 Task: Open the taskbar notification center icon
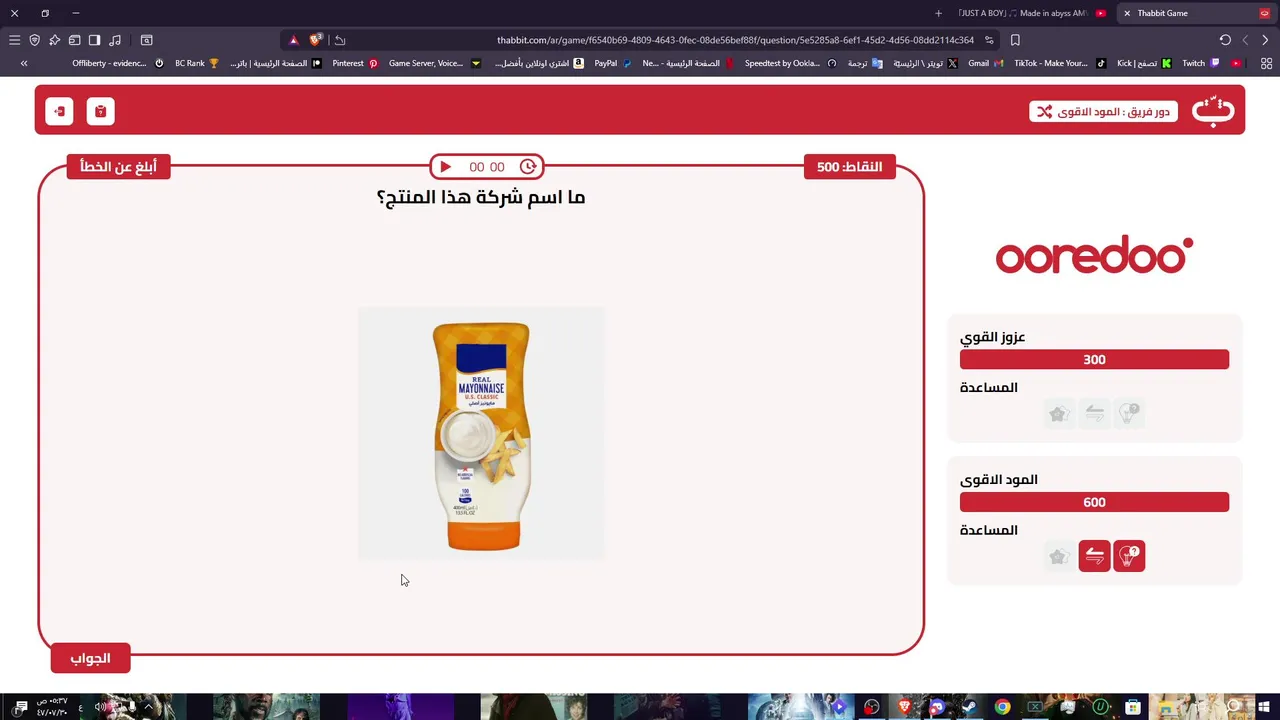coord(20,707)
